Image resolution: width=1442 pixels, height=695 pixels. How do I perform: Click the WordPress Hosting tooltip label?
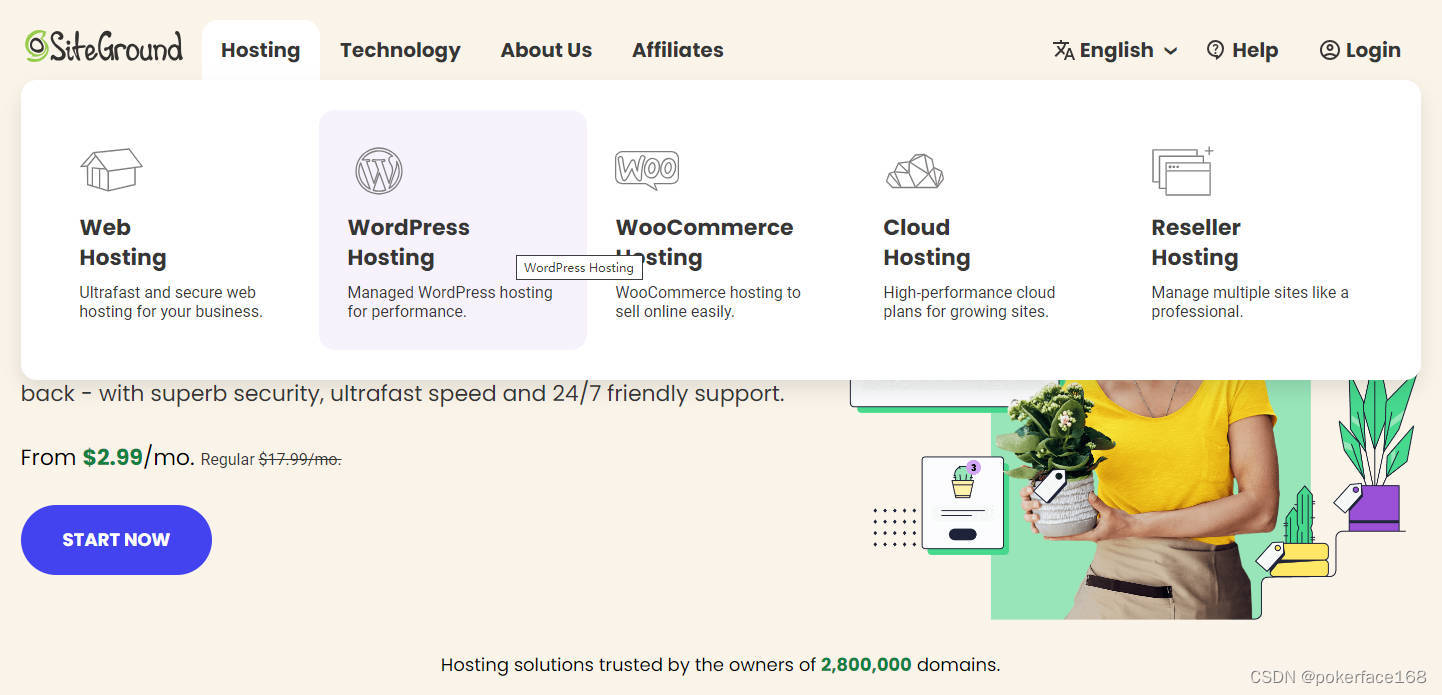coord(579,267)
